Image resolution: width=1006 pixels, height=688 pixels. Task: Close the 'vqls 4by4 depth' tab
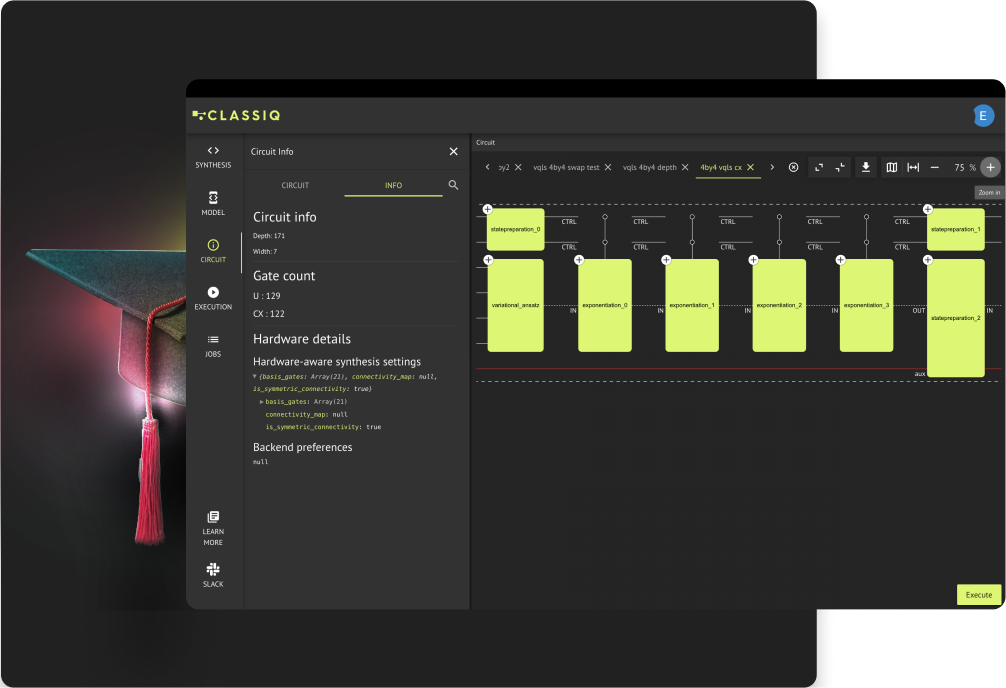pos(685,167)
